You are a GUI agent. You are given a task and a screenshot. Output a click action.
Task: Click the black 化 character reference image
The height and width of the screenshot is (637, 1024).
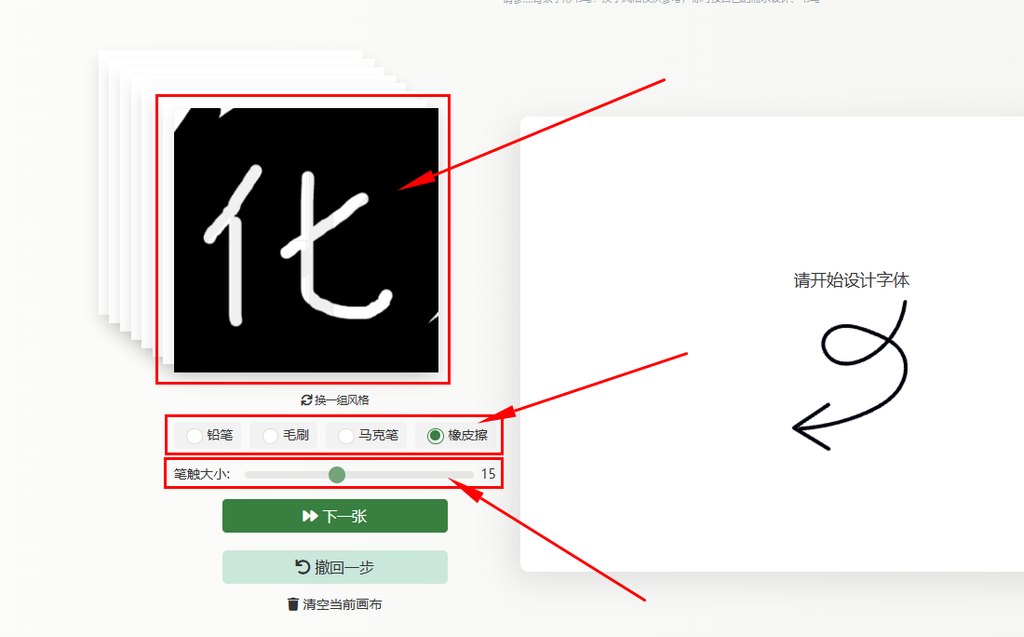(306, 240)
